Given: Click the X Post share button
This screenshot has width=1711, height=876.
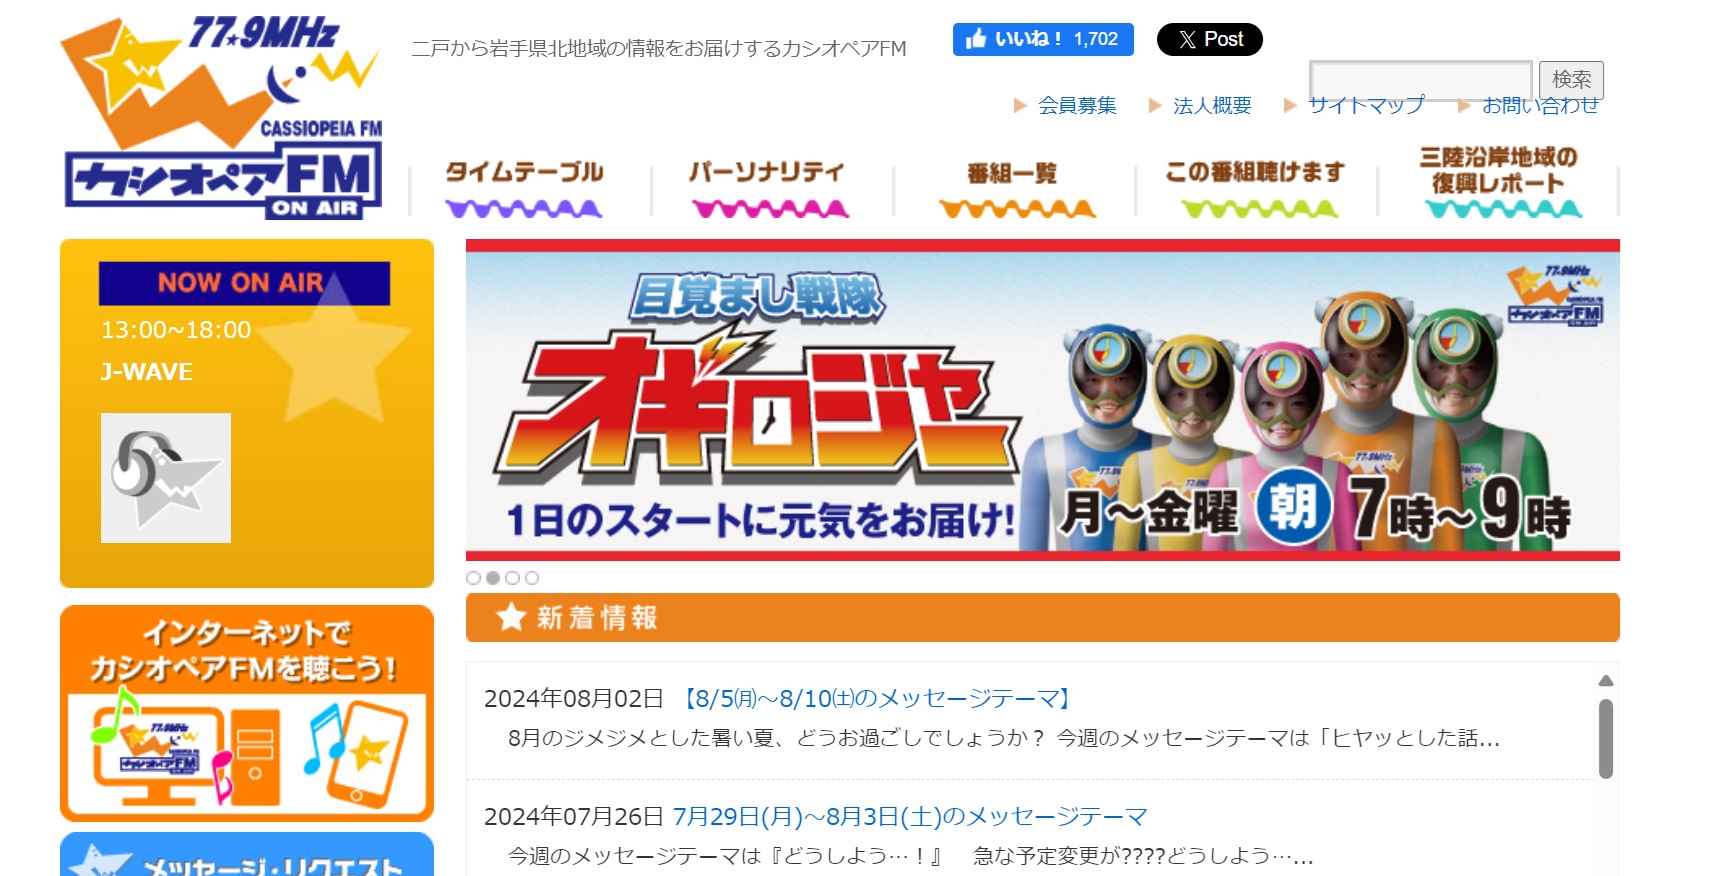Looking at the screenshot, I should [x=1209, y=39].
